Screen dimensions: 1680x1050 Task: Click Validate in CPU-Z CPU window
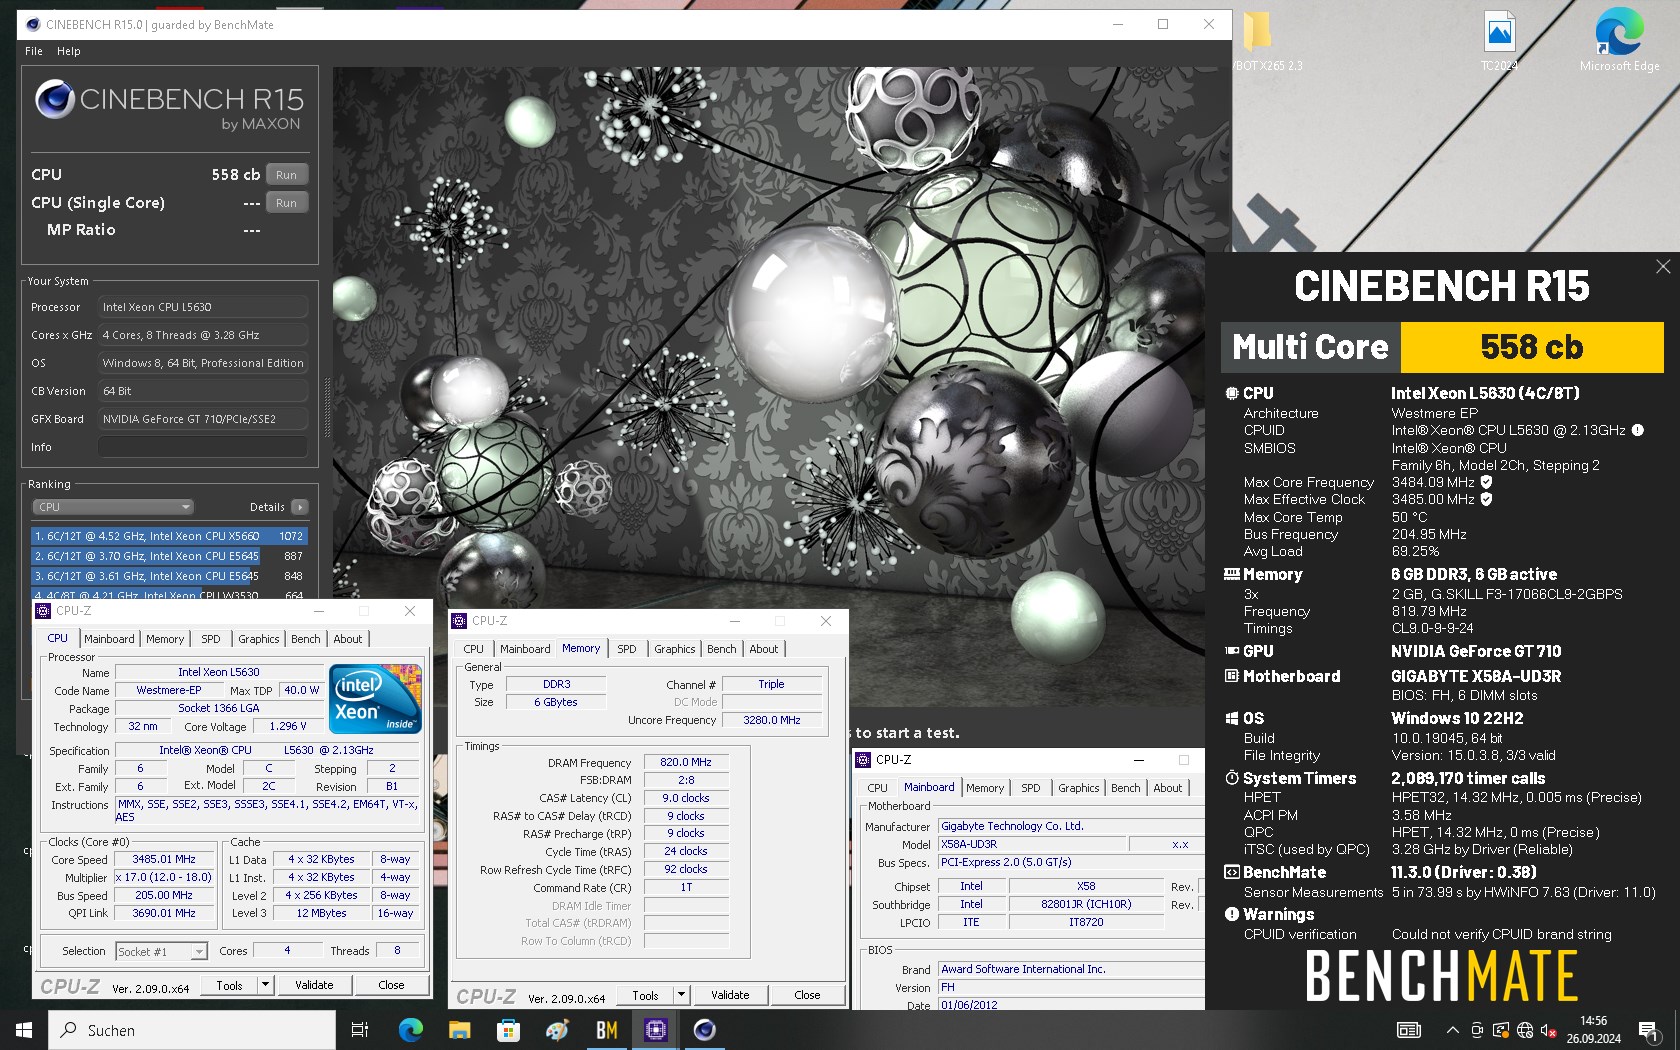coord(314,985)
